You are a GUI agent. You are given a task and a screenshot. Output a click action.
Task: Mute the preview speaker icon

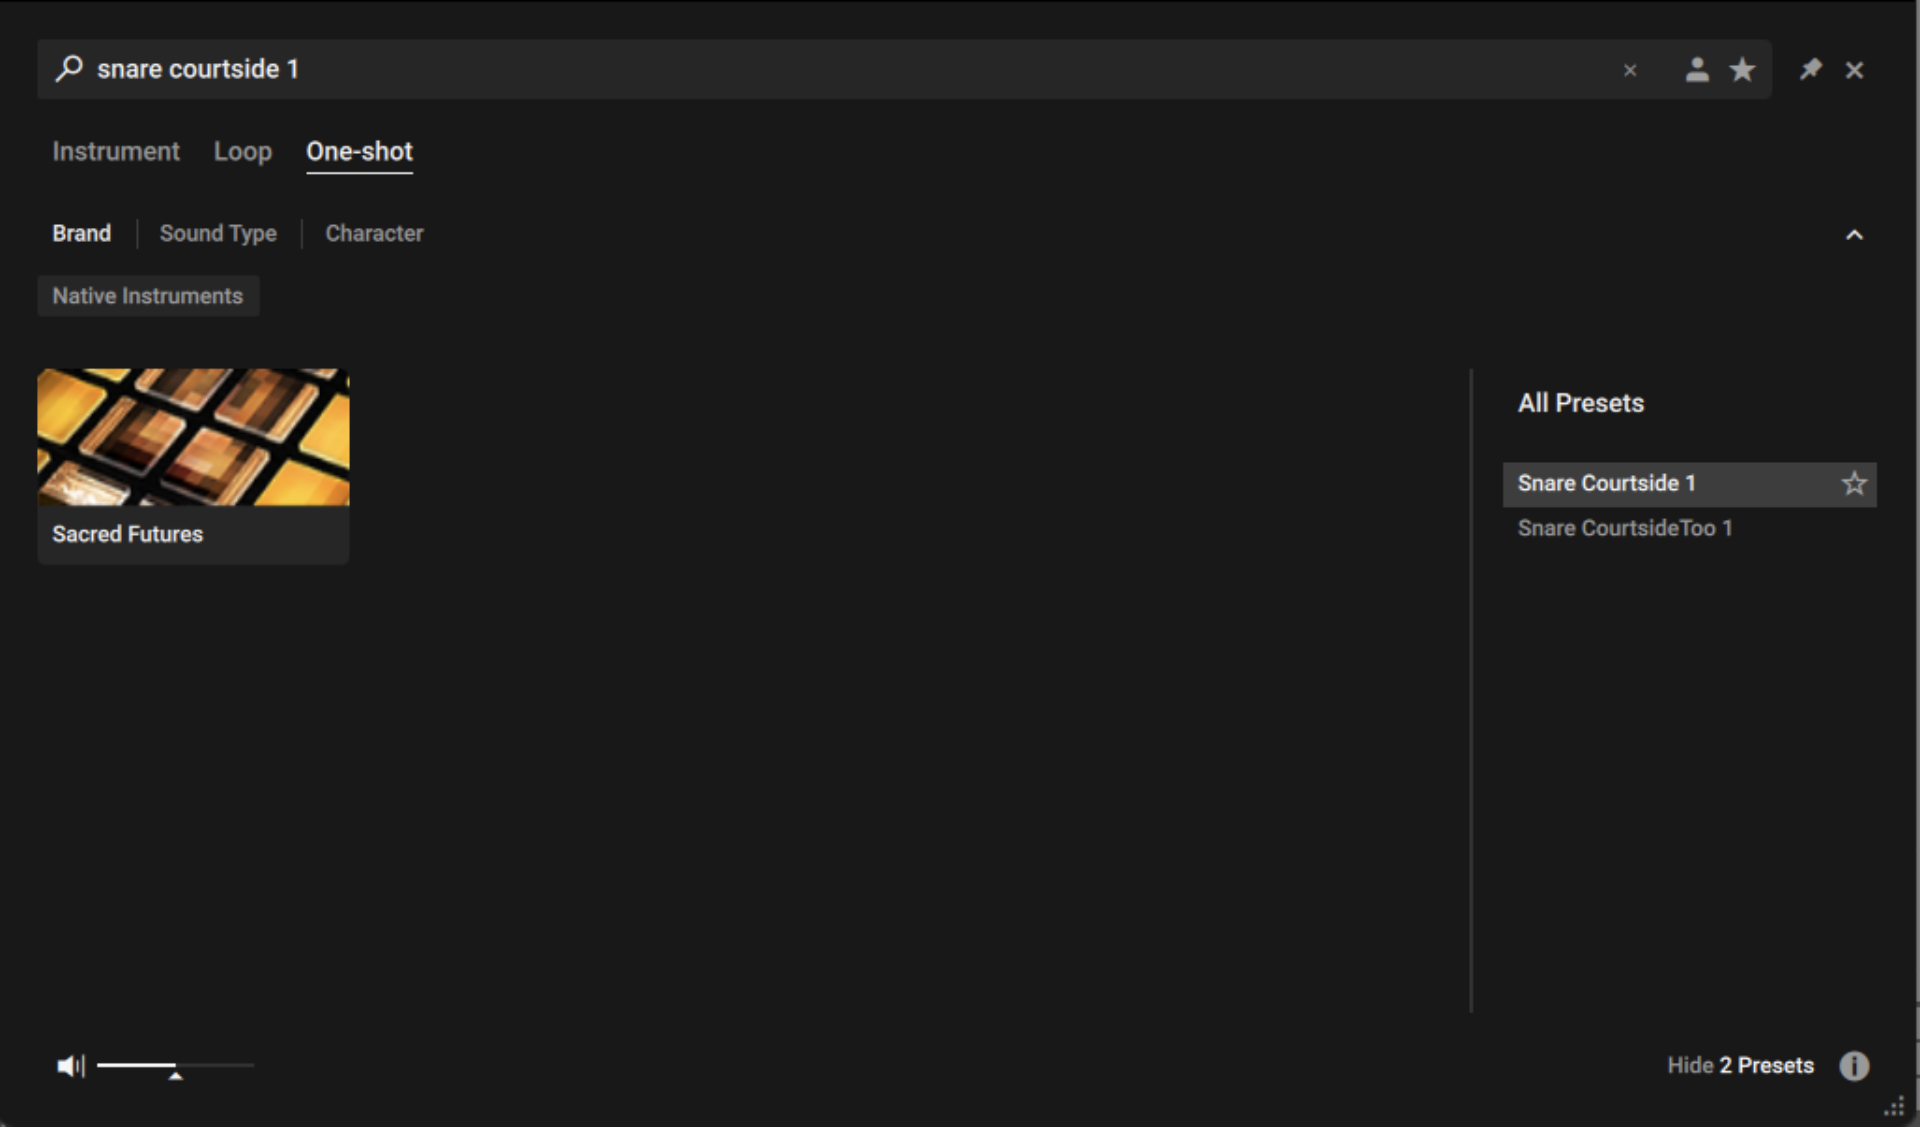pos(70,1066)
